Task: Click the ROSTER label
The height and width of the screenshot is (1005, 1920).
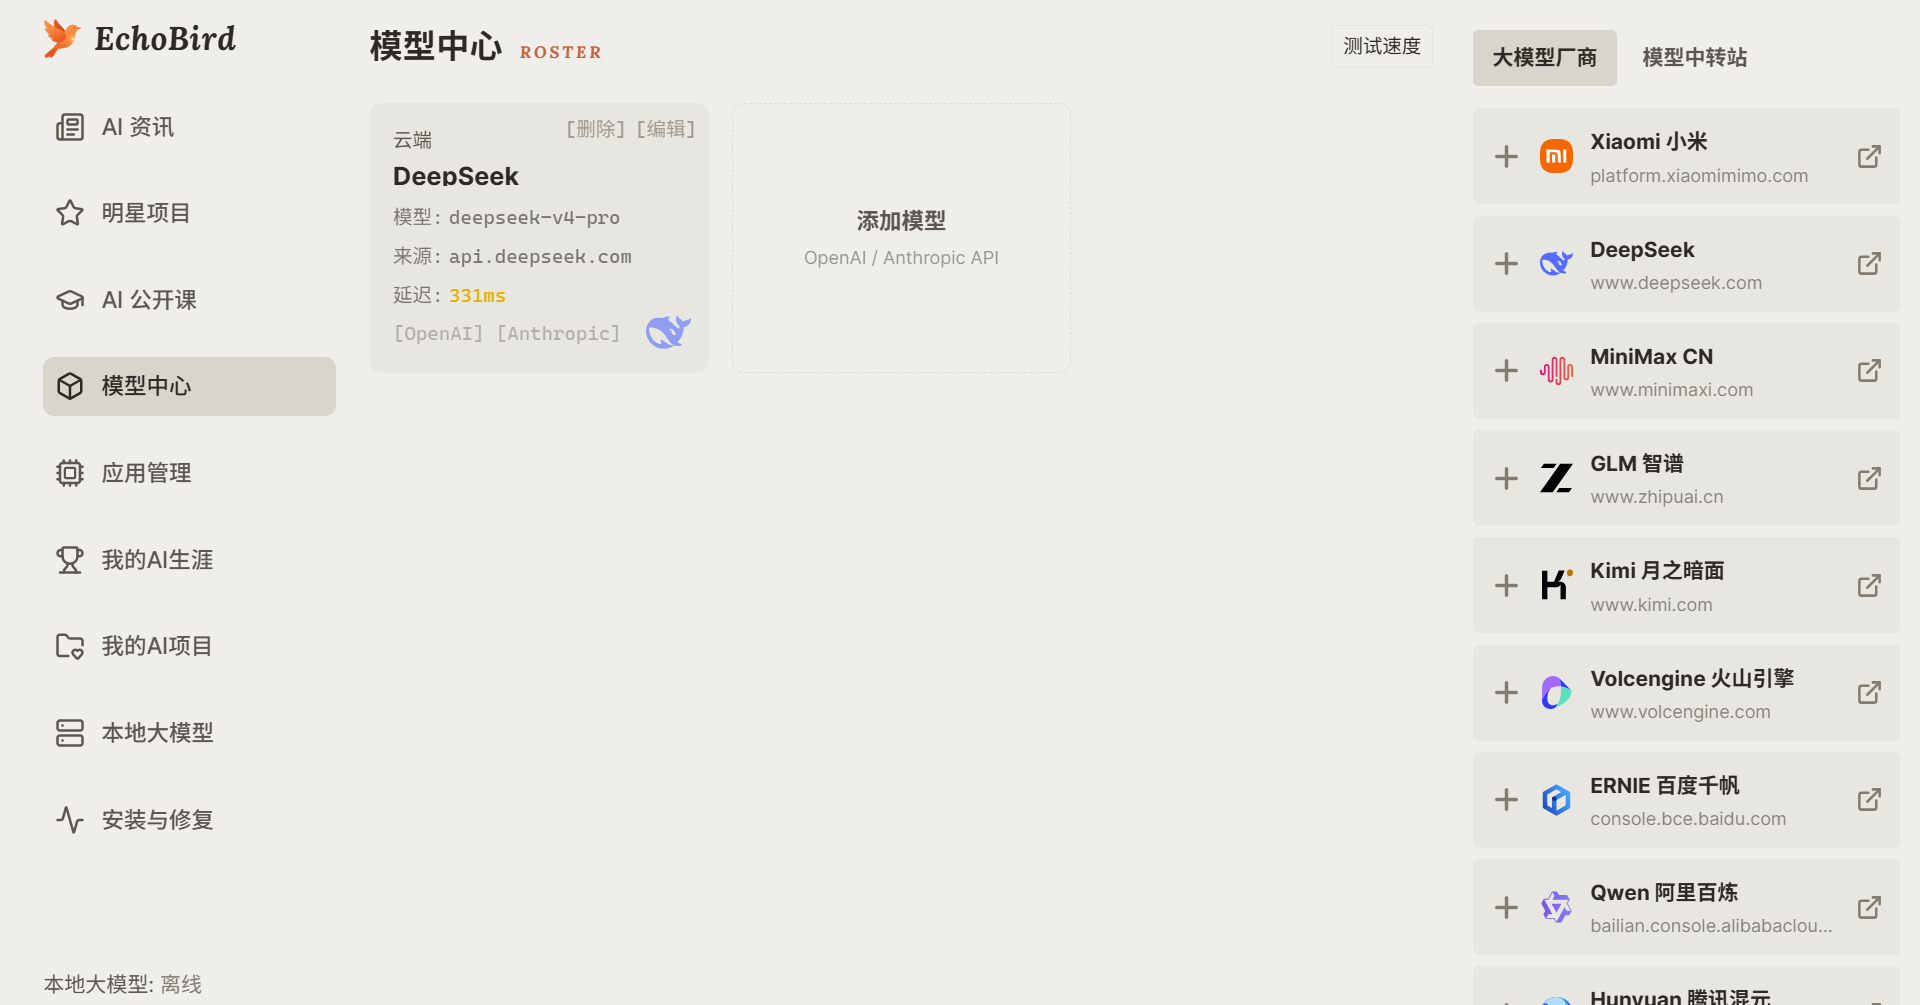Action: 561,53
